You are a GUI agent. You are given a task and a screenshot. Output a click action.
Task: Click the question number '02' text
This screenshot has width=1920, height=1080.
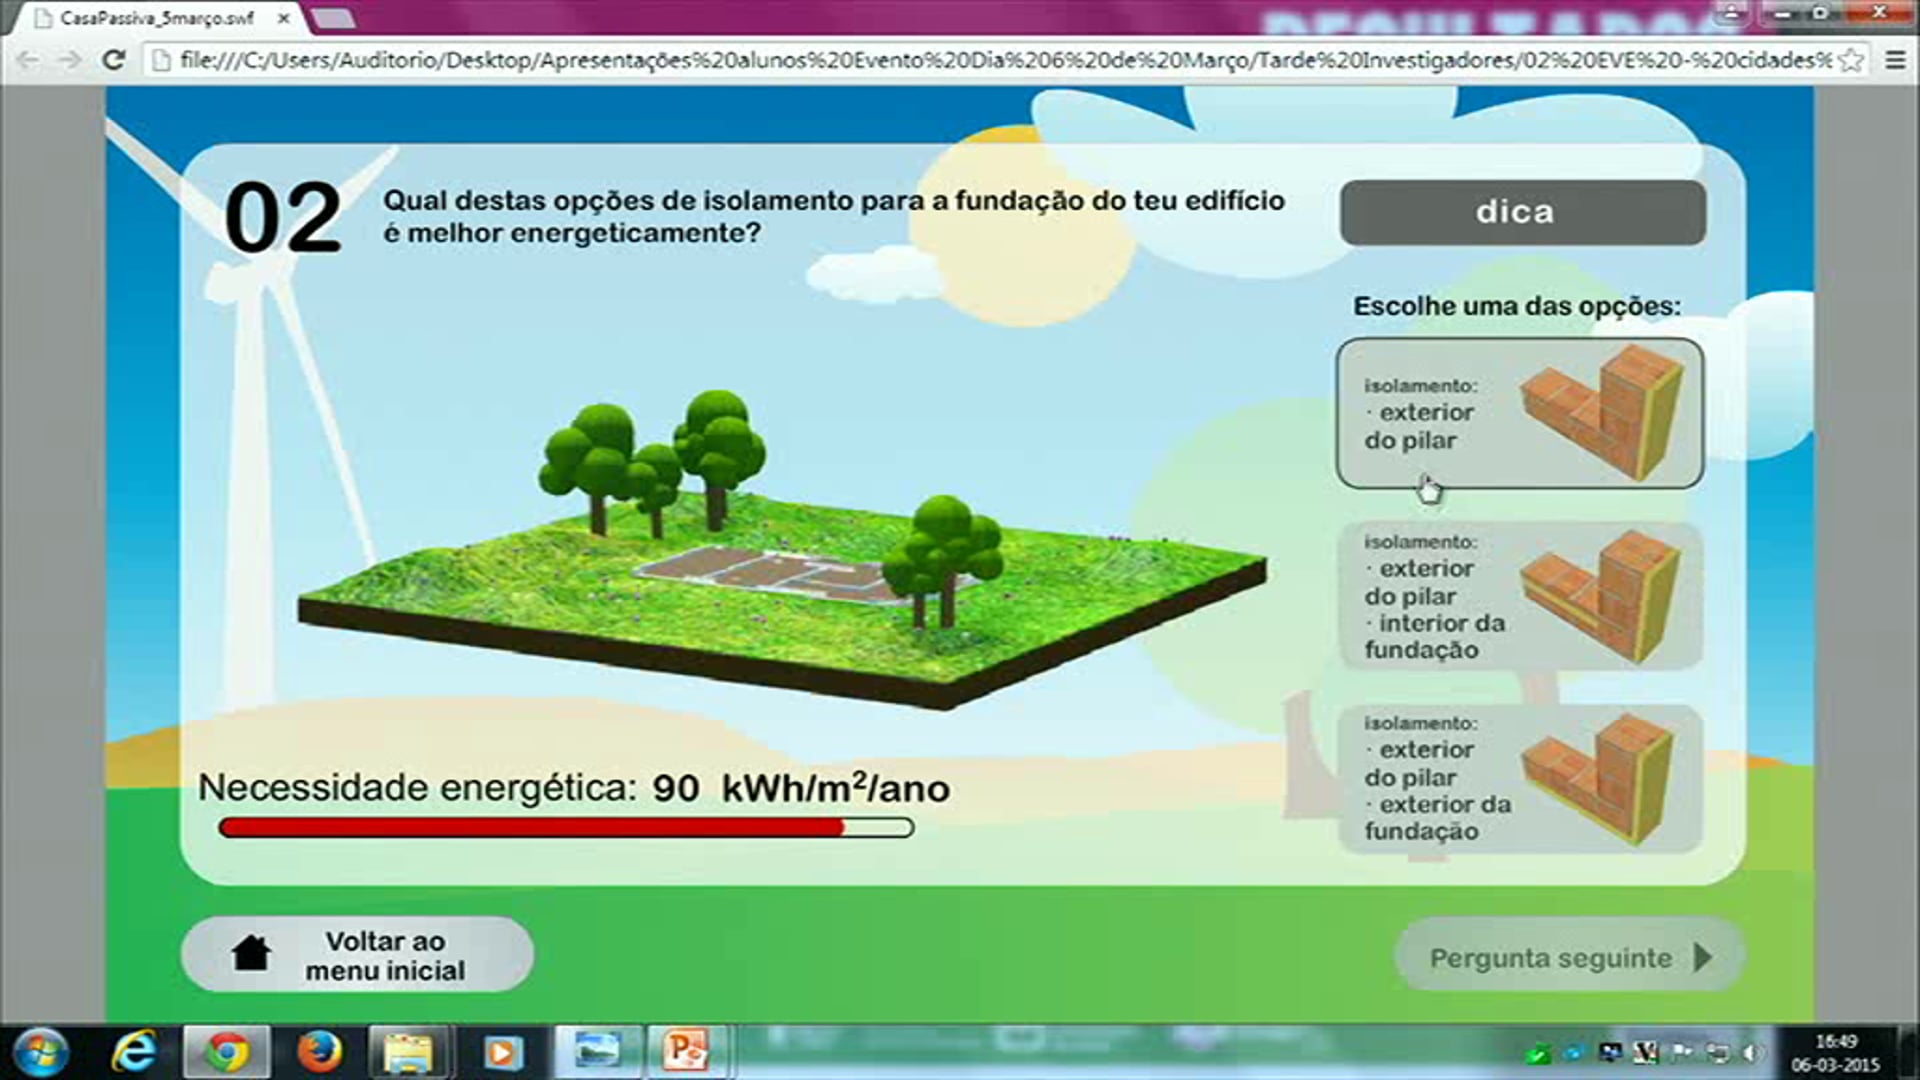pyautogui.click(x=283, y=218)
